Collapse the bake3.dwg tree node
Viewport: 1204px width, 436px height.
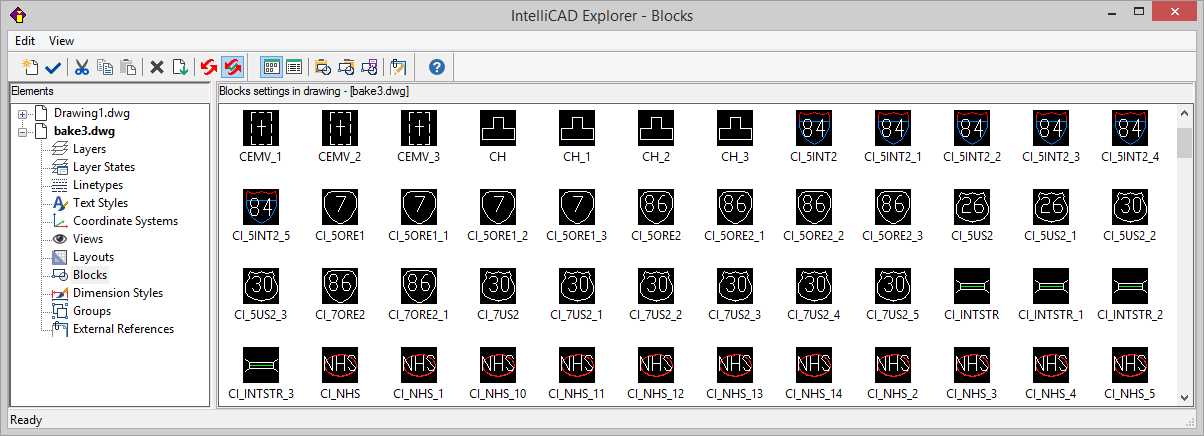(22, 131)
